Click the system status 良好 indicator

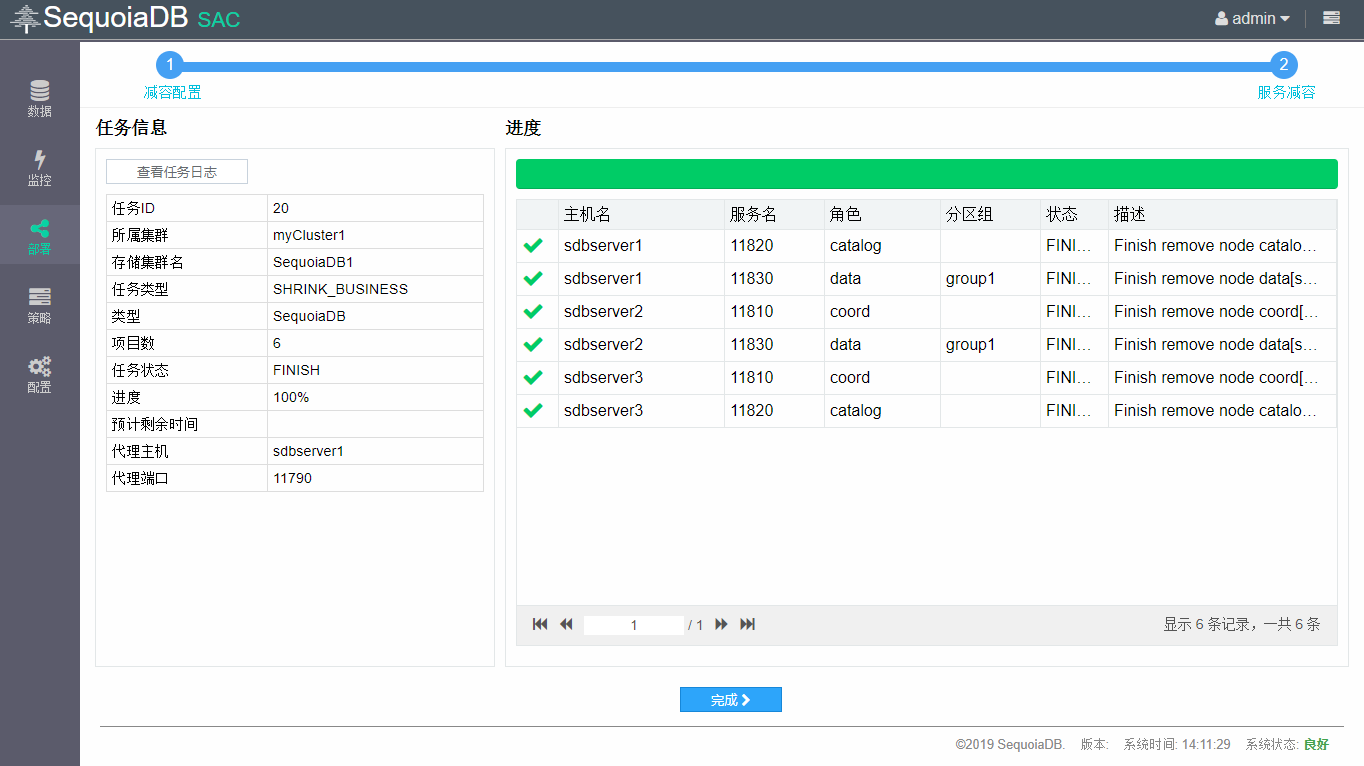(1316, 744)
